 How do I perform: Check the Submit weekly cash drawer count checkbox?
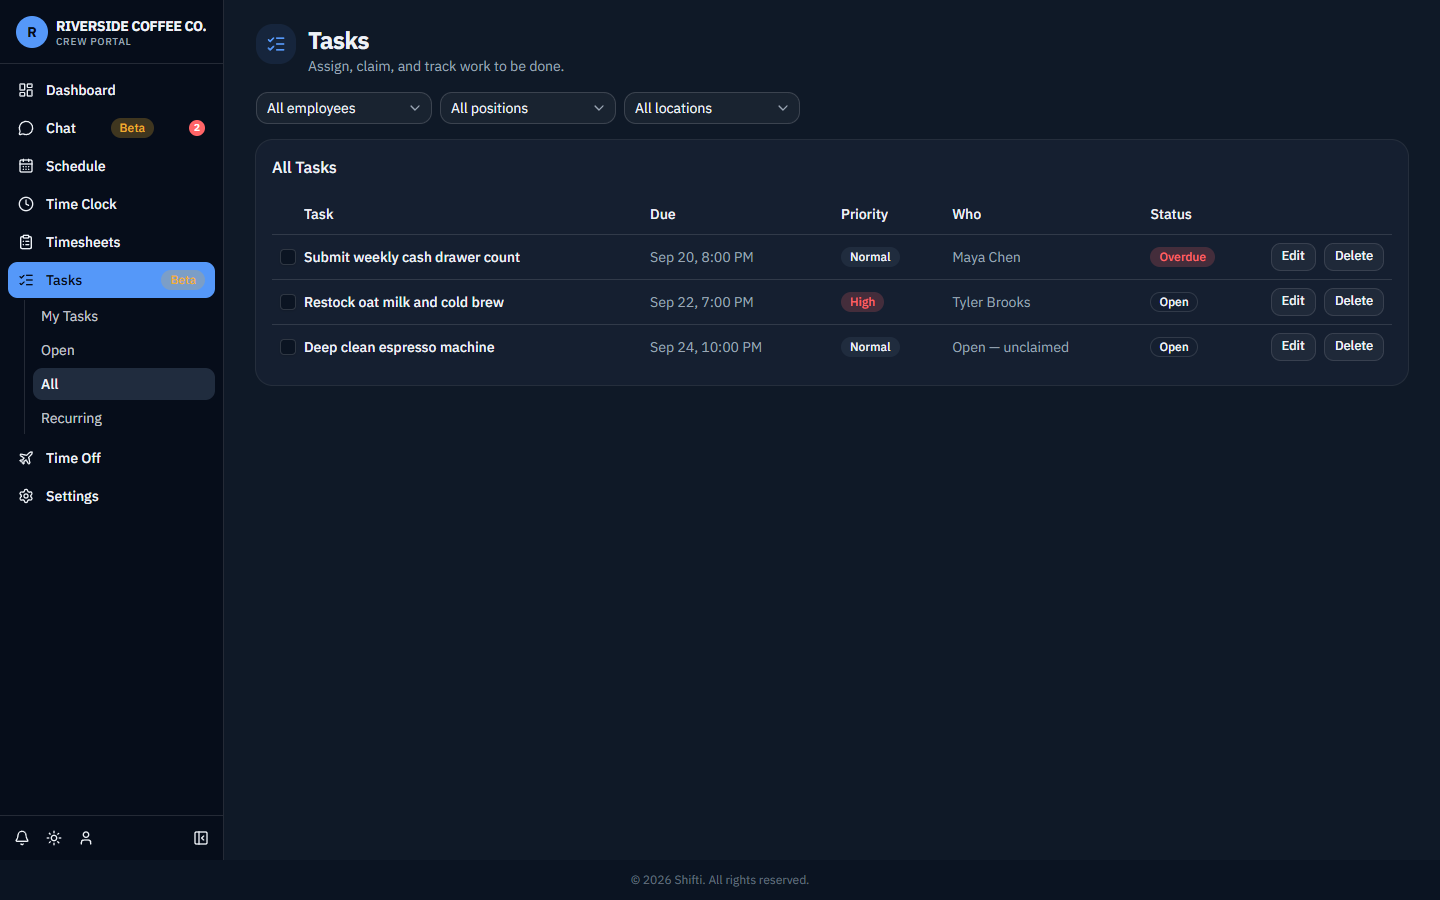pos(288,257)
